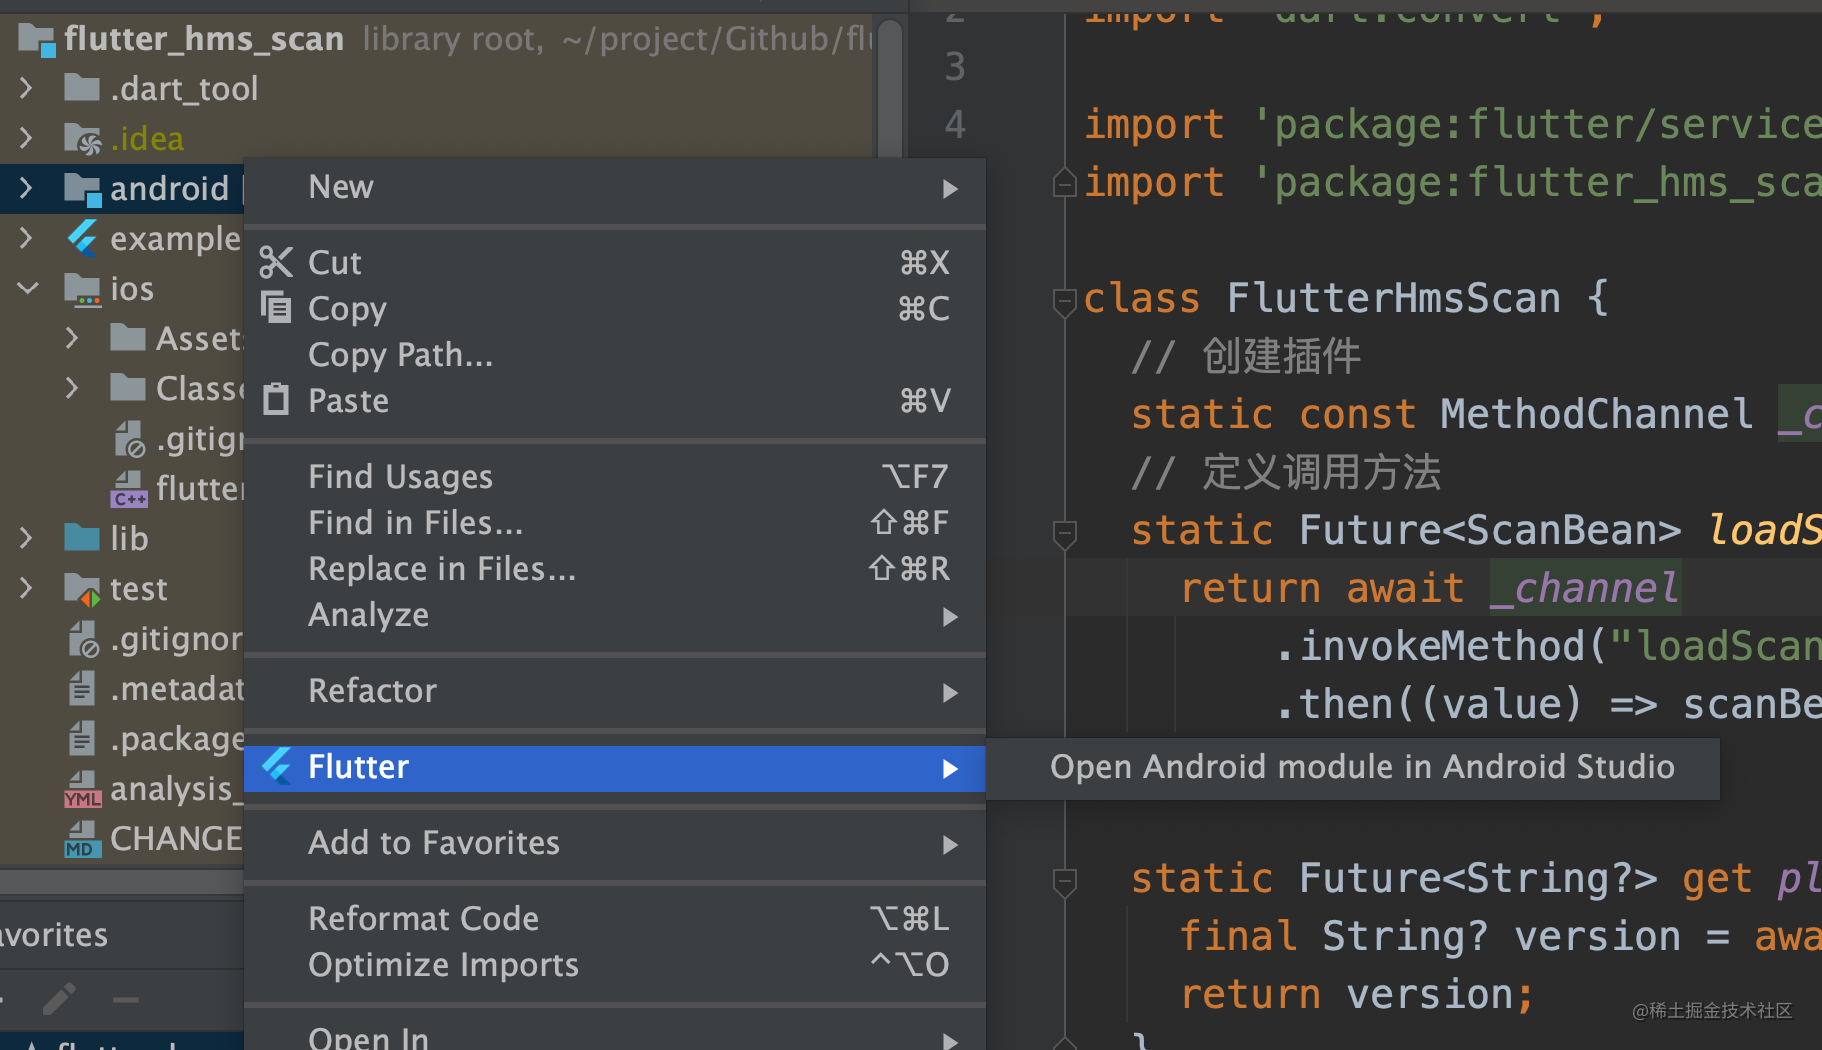Expand the .dart_tool folder
The image size is (1822, 1050).
coord(27,88)
